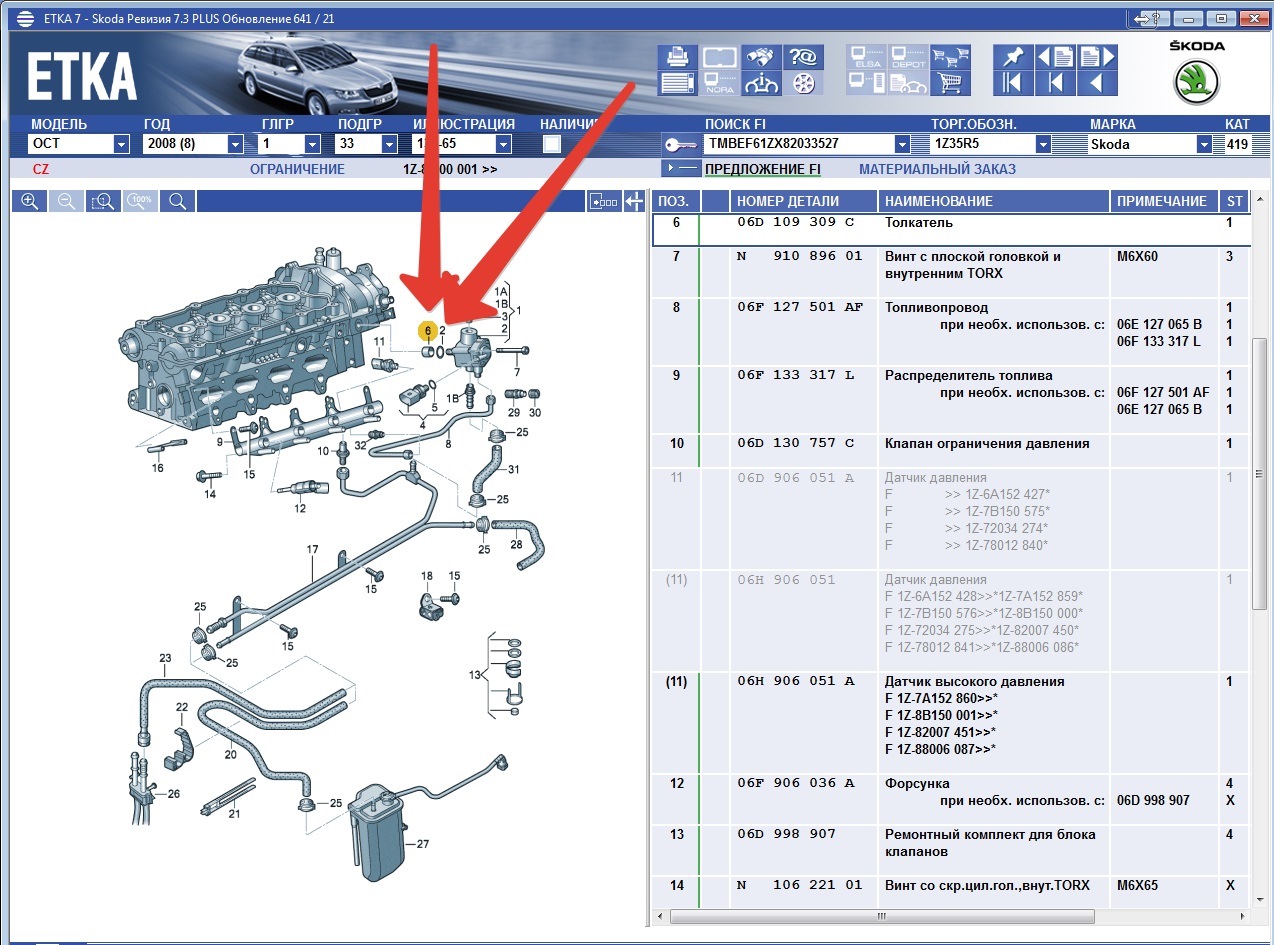Open the information figure icon
Image resolution: width=1274 pixels, height=945 pixels.
763,83
